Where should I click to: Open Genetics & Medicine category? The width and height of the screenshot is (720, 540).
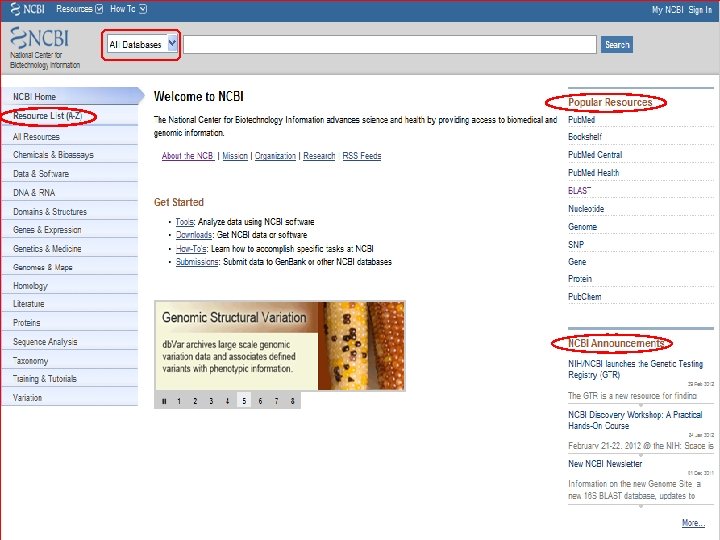point(70,248)
